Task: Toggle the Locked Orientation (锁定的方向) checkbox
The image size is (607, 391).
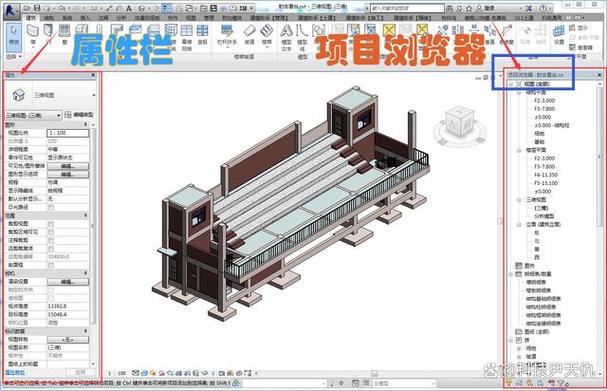Action: [x=51, y=290]
